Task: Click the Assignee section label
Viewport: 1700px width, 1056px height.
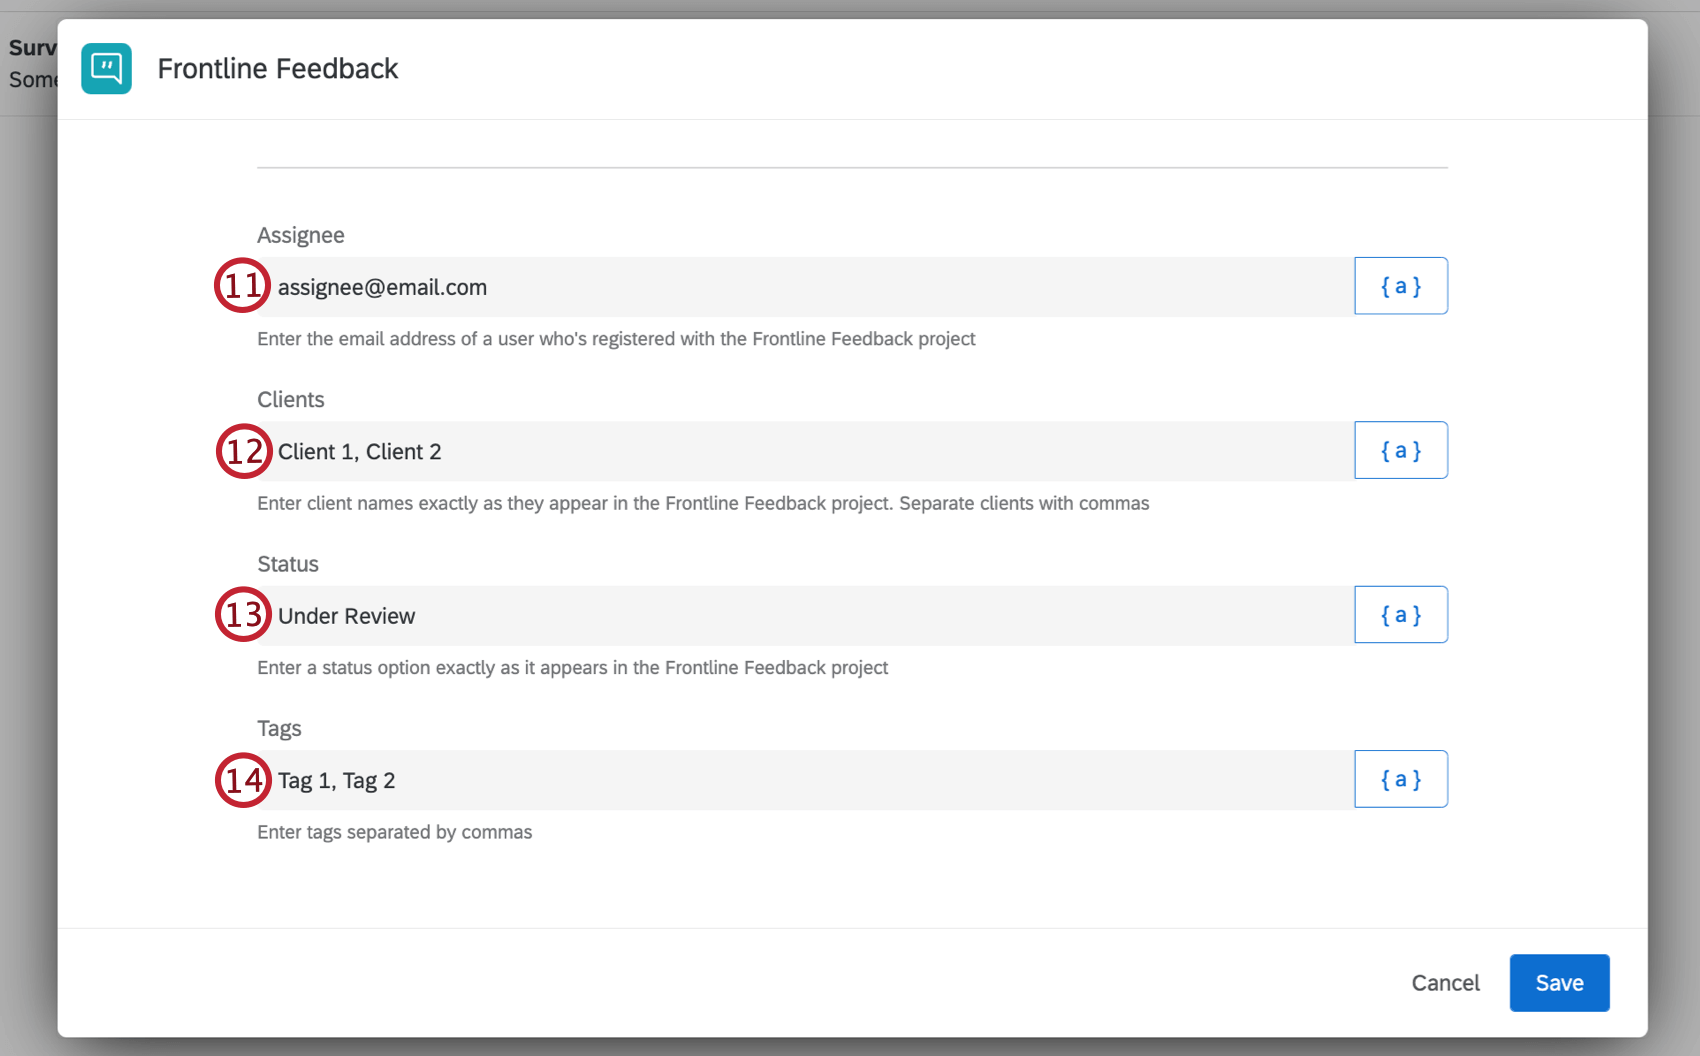Action: pos(300,234)
